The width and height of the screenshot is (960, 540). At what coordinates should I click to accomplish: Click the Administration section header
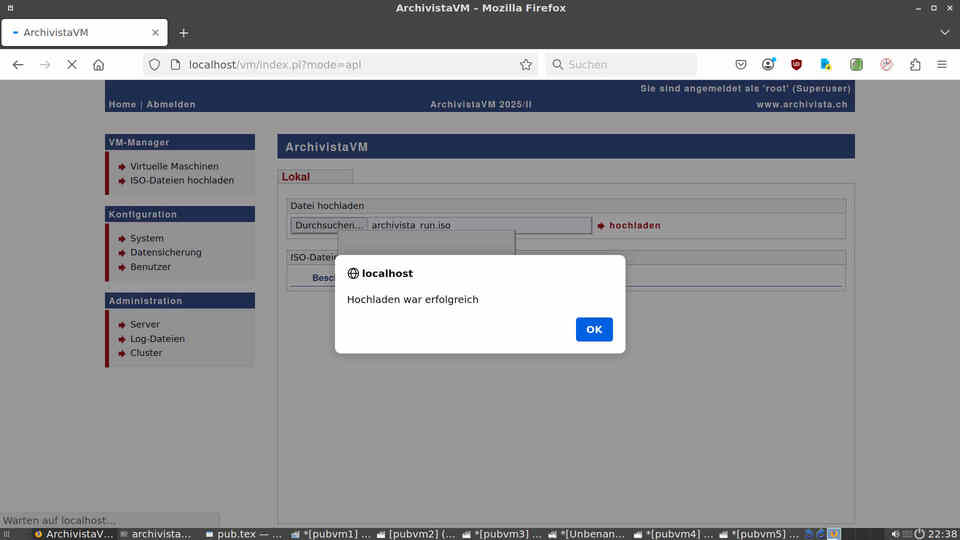click(180, 301)
